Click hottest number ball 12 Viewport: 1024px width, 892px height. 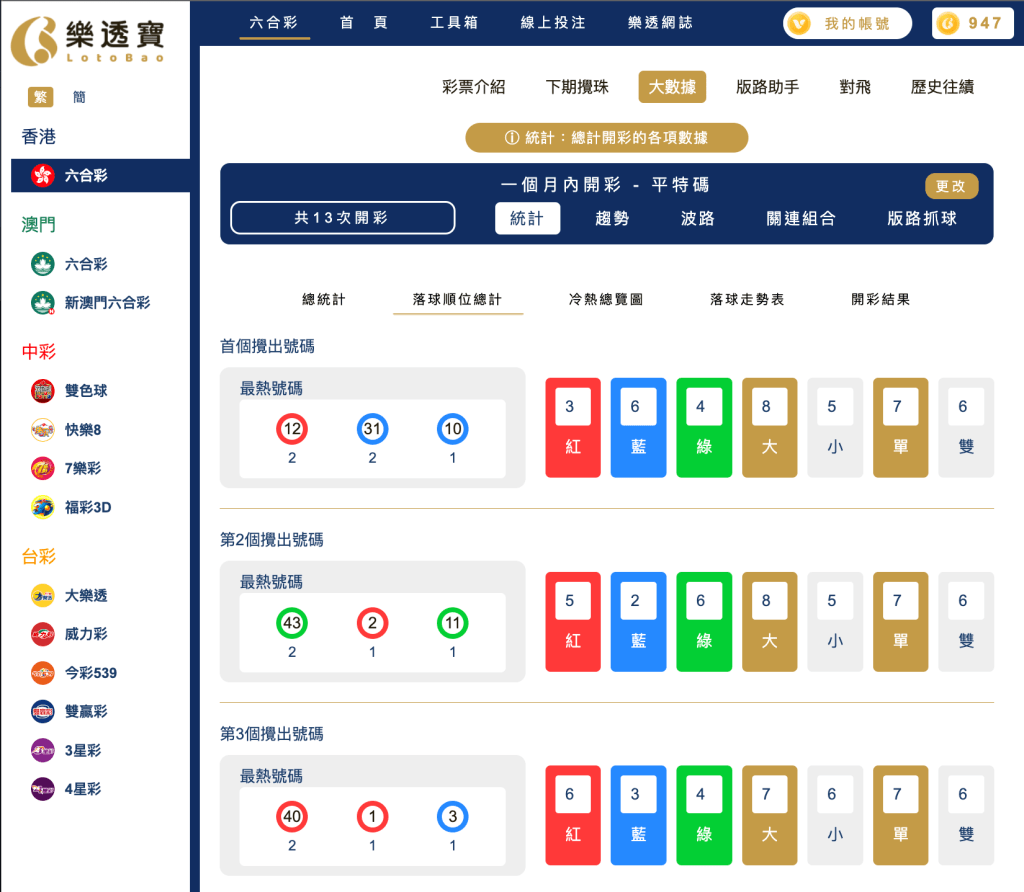tap(293, 429)
